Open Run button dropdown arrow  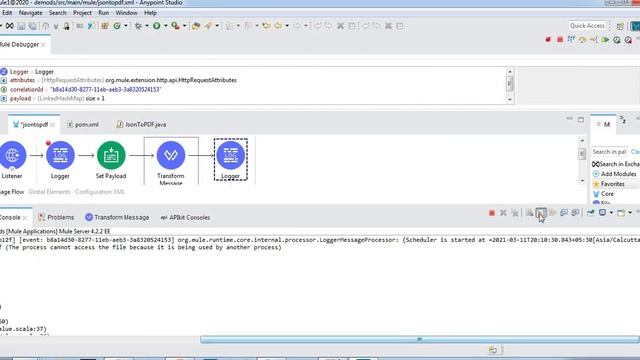click(x=165, y=26)
